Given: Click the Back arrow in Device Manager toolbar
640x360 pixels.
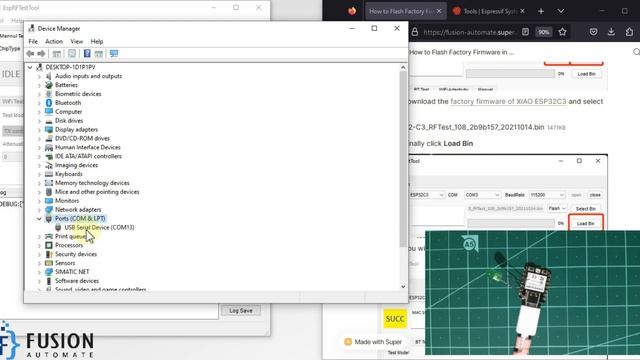Looking at the screenshot, I should click(x=30, y=53).
